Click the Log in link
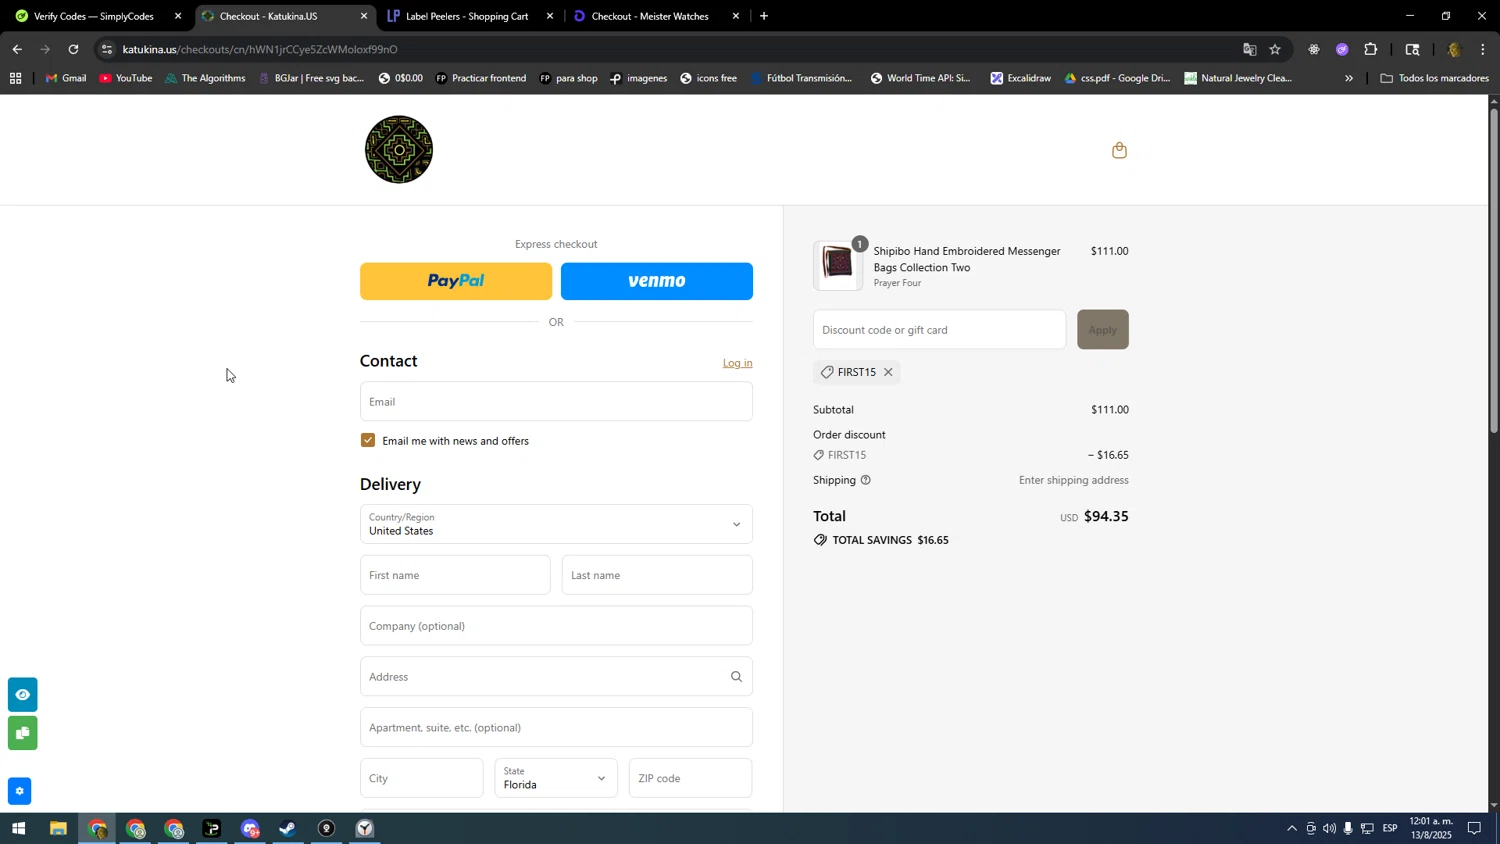The height and width of the screenshot is (844, 1500). click(738, 363)
